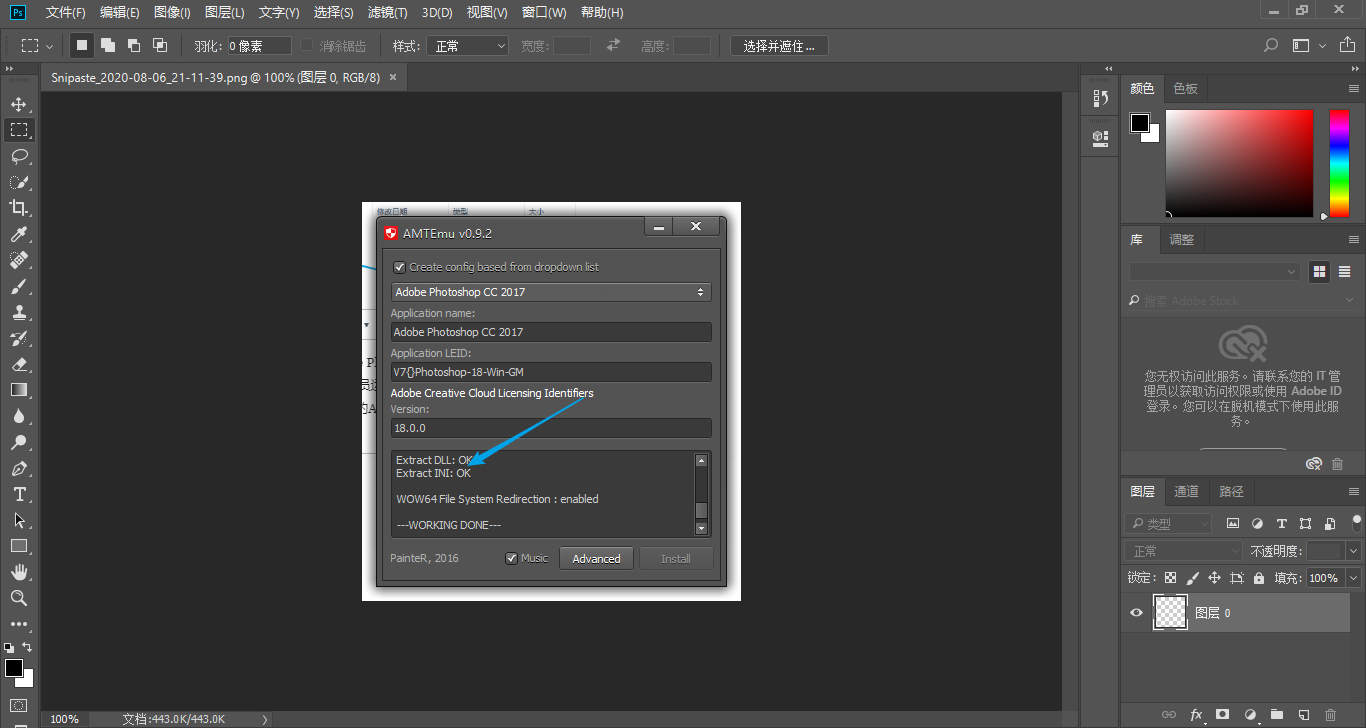The image size is (1366, 728).
Task: Select the Eraser tool
Action: [x=19, y=364]
